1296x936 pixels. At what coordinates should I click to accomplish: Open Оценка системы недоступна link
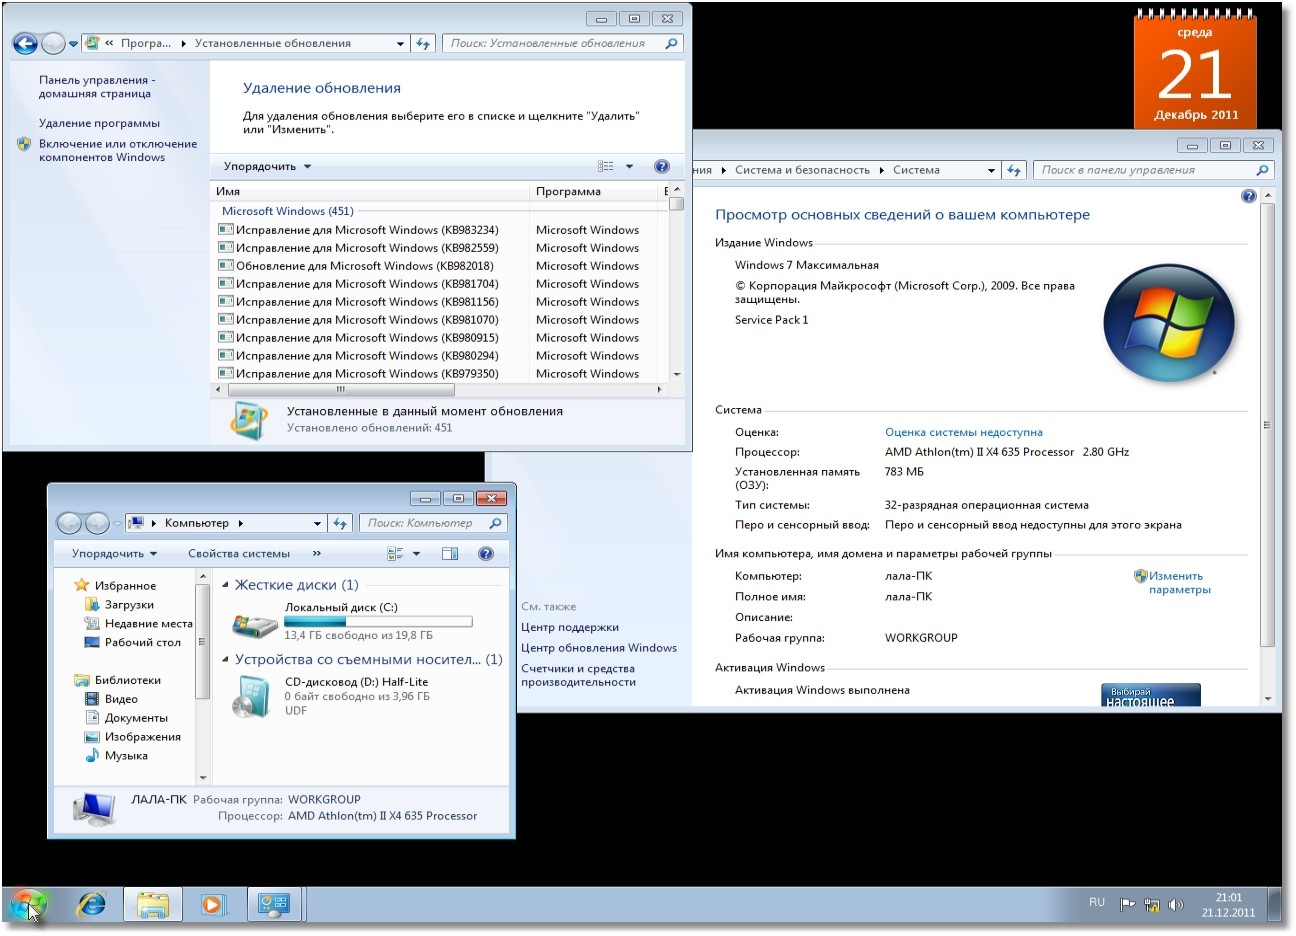tap(963, 432)
